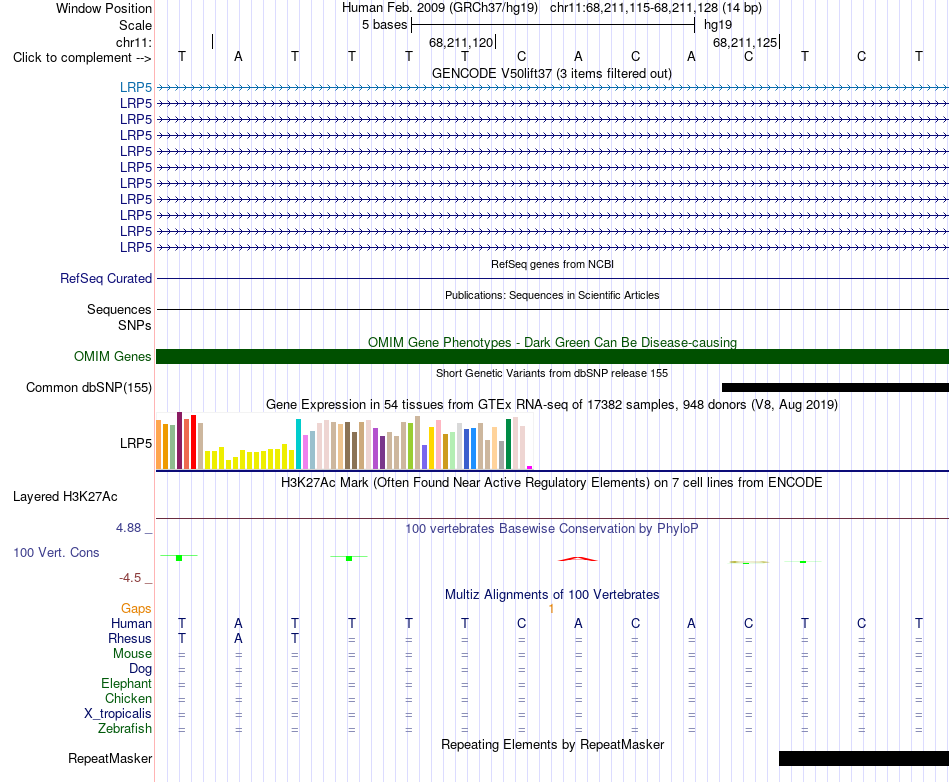The image size is (950, 782).
Task: Click the hg19 label beside the scale bar
Action: 718,25
